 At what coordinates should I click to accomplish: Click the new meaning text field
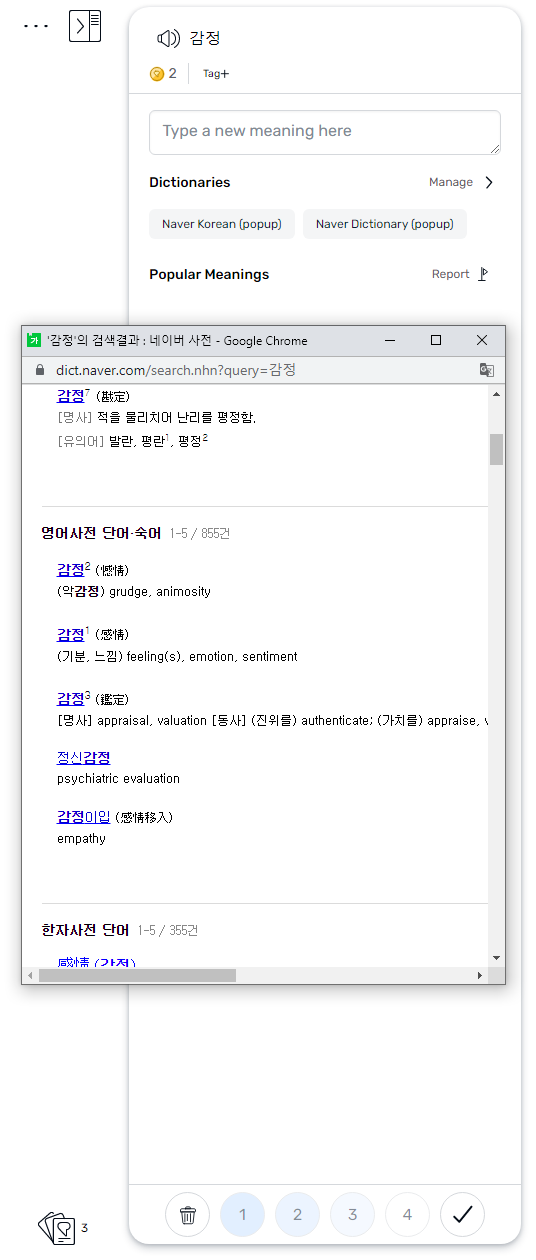[325, 132]
